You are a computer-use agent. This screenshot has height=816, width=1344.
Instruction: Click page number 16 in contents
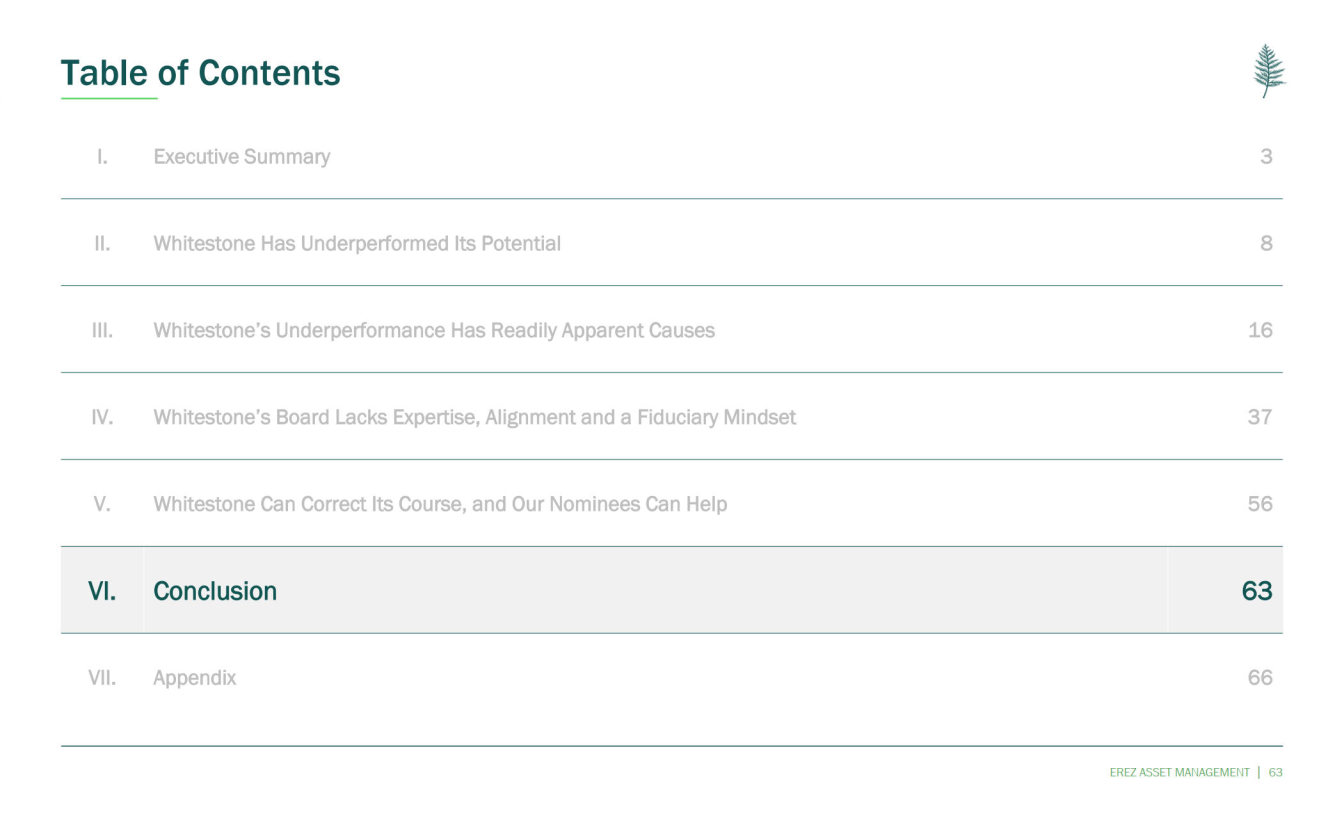pyautogui.click(x=1260, y=331)
